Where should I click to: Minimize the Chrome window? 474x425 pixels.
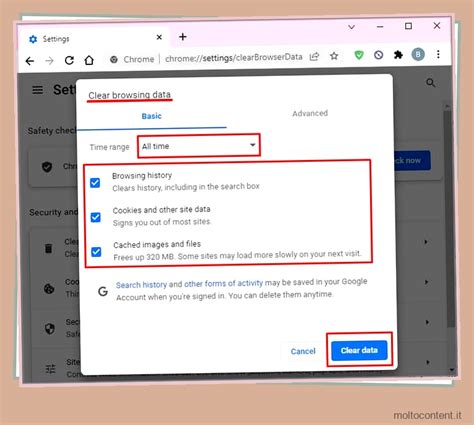pos(380,27)
